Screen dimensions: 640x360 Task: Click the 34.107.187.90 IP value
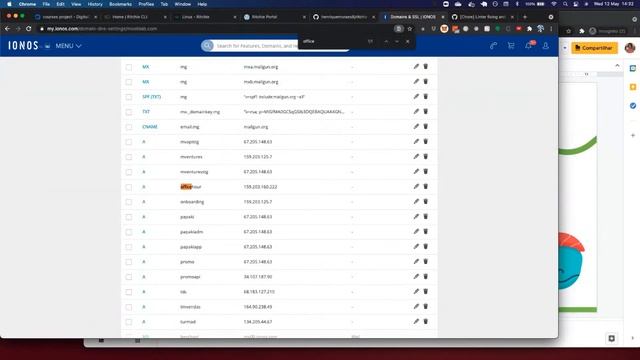(258, 277)
